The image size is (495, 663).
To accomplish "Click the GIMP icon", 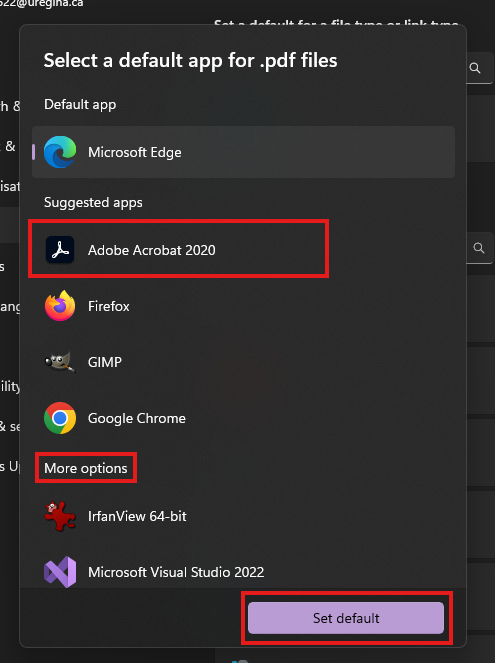I will (60, 362).
